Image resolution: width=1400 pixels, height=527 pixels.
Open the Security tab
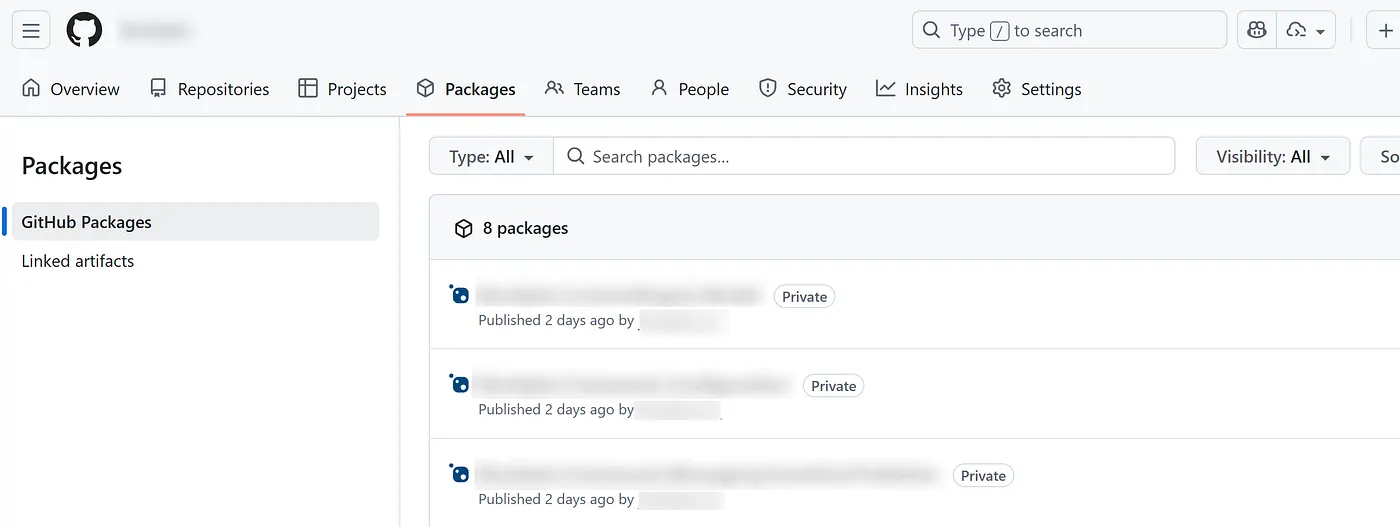click(x=802, y=89)
